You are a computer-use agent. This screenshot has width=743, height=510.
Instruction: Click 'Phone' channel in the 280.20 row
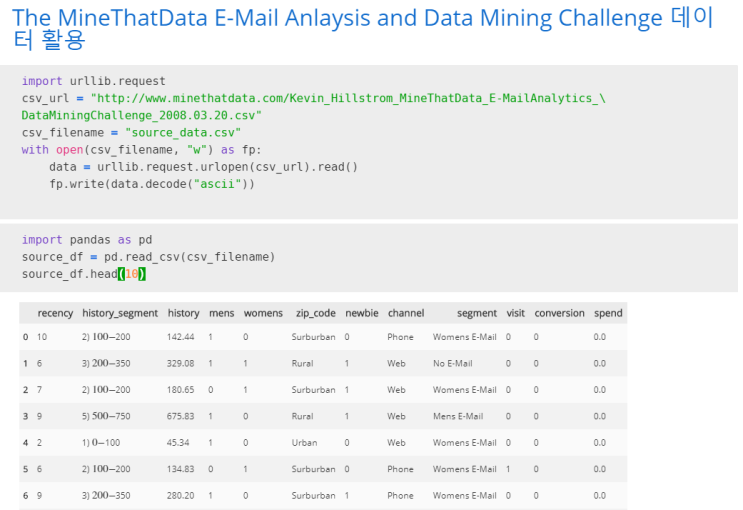point(400,496)
